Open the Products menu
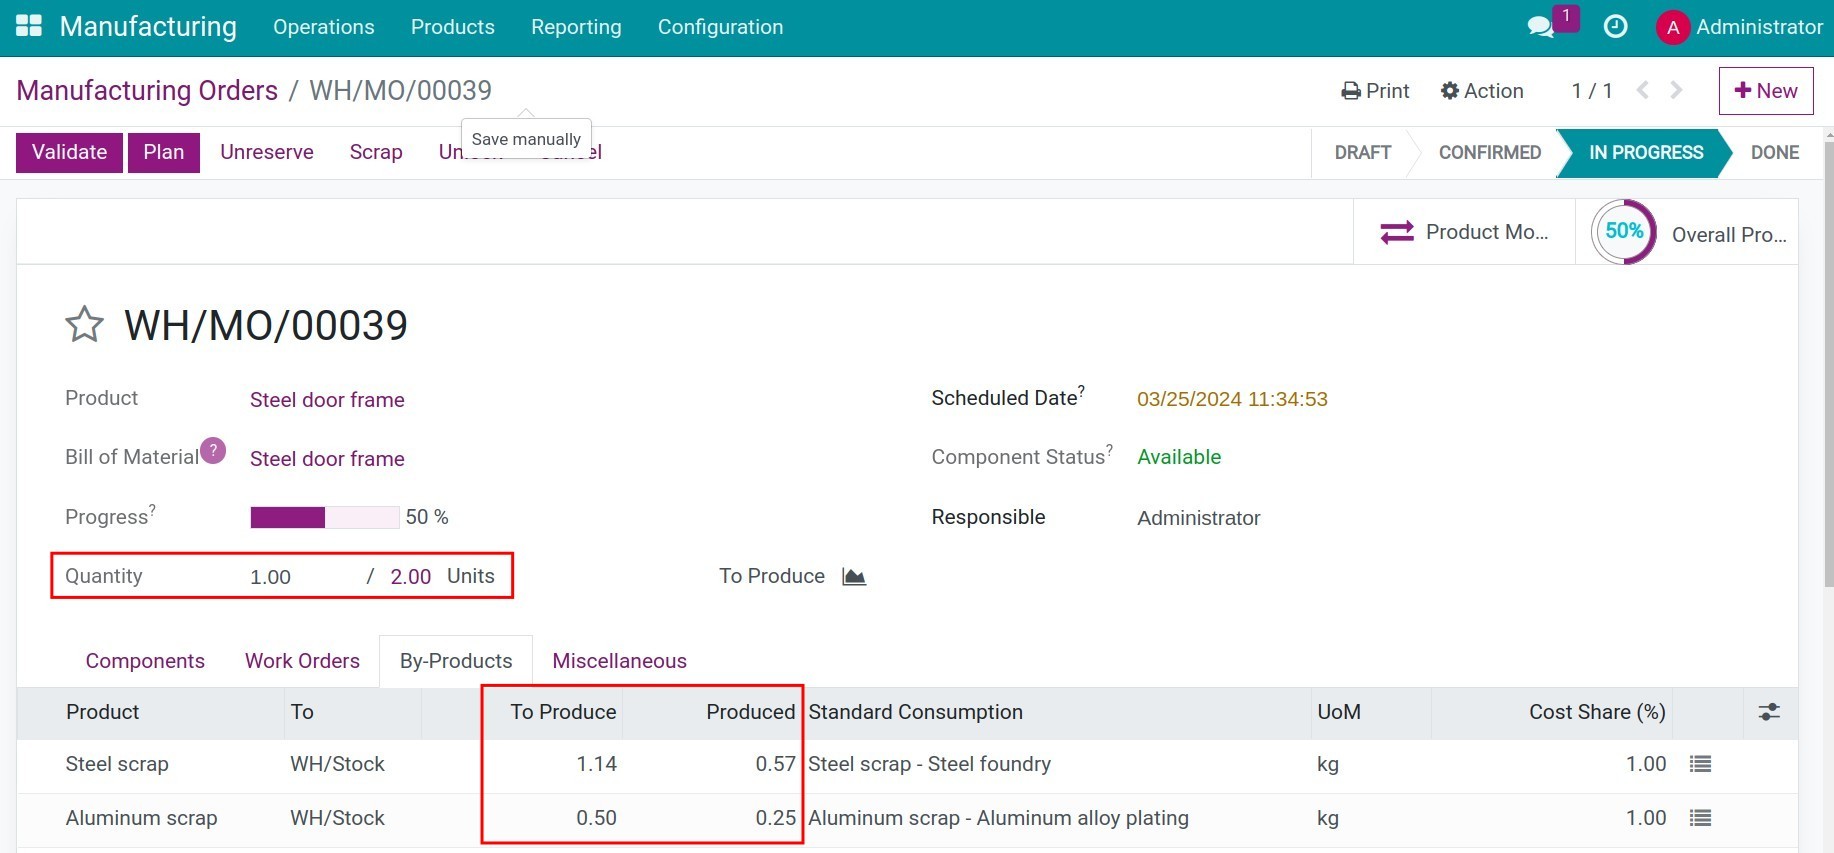1834x853 pixels. pos(453,27)
